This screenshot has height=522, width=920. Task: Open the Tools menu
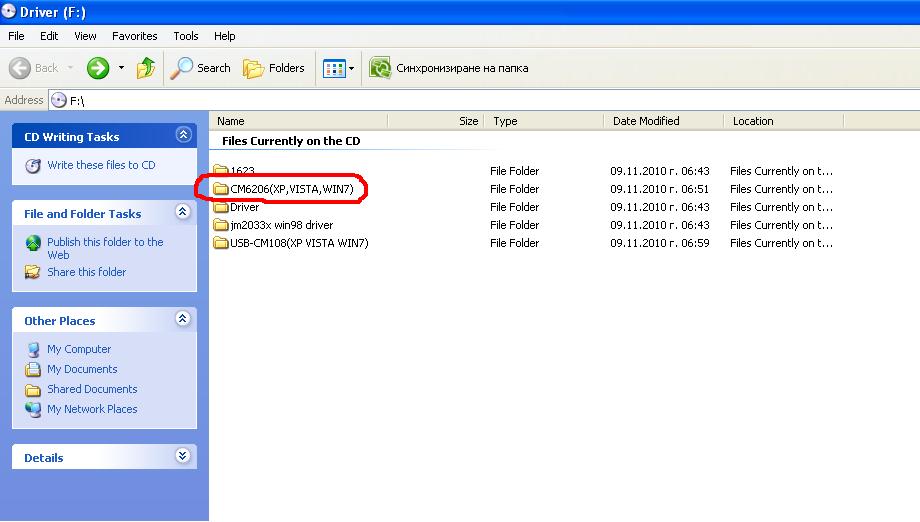tap(185, 36)
